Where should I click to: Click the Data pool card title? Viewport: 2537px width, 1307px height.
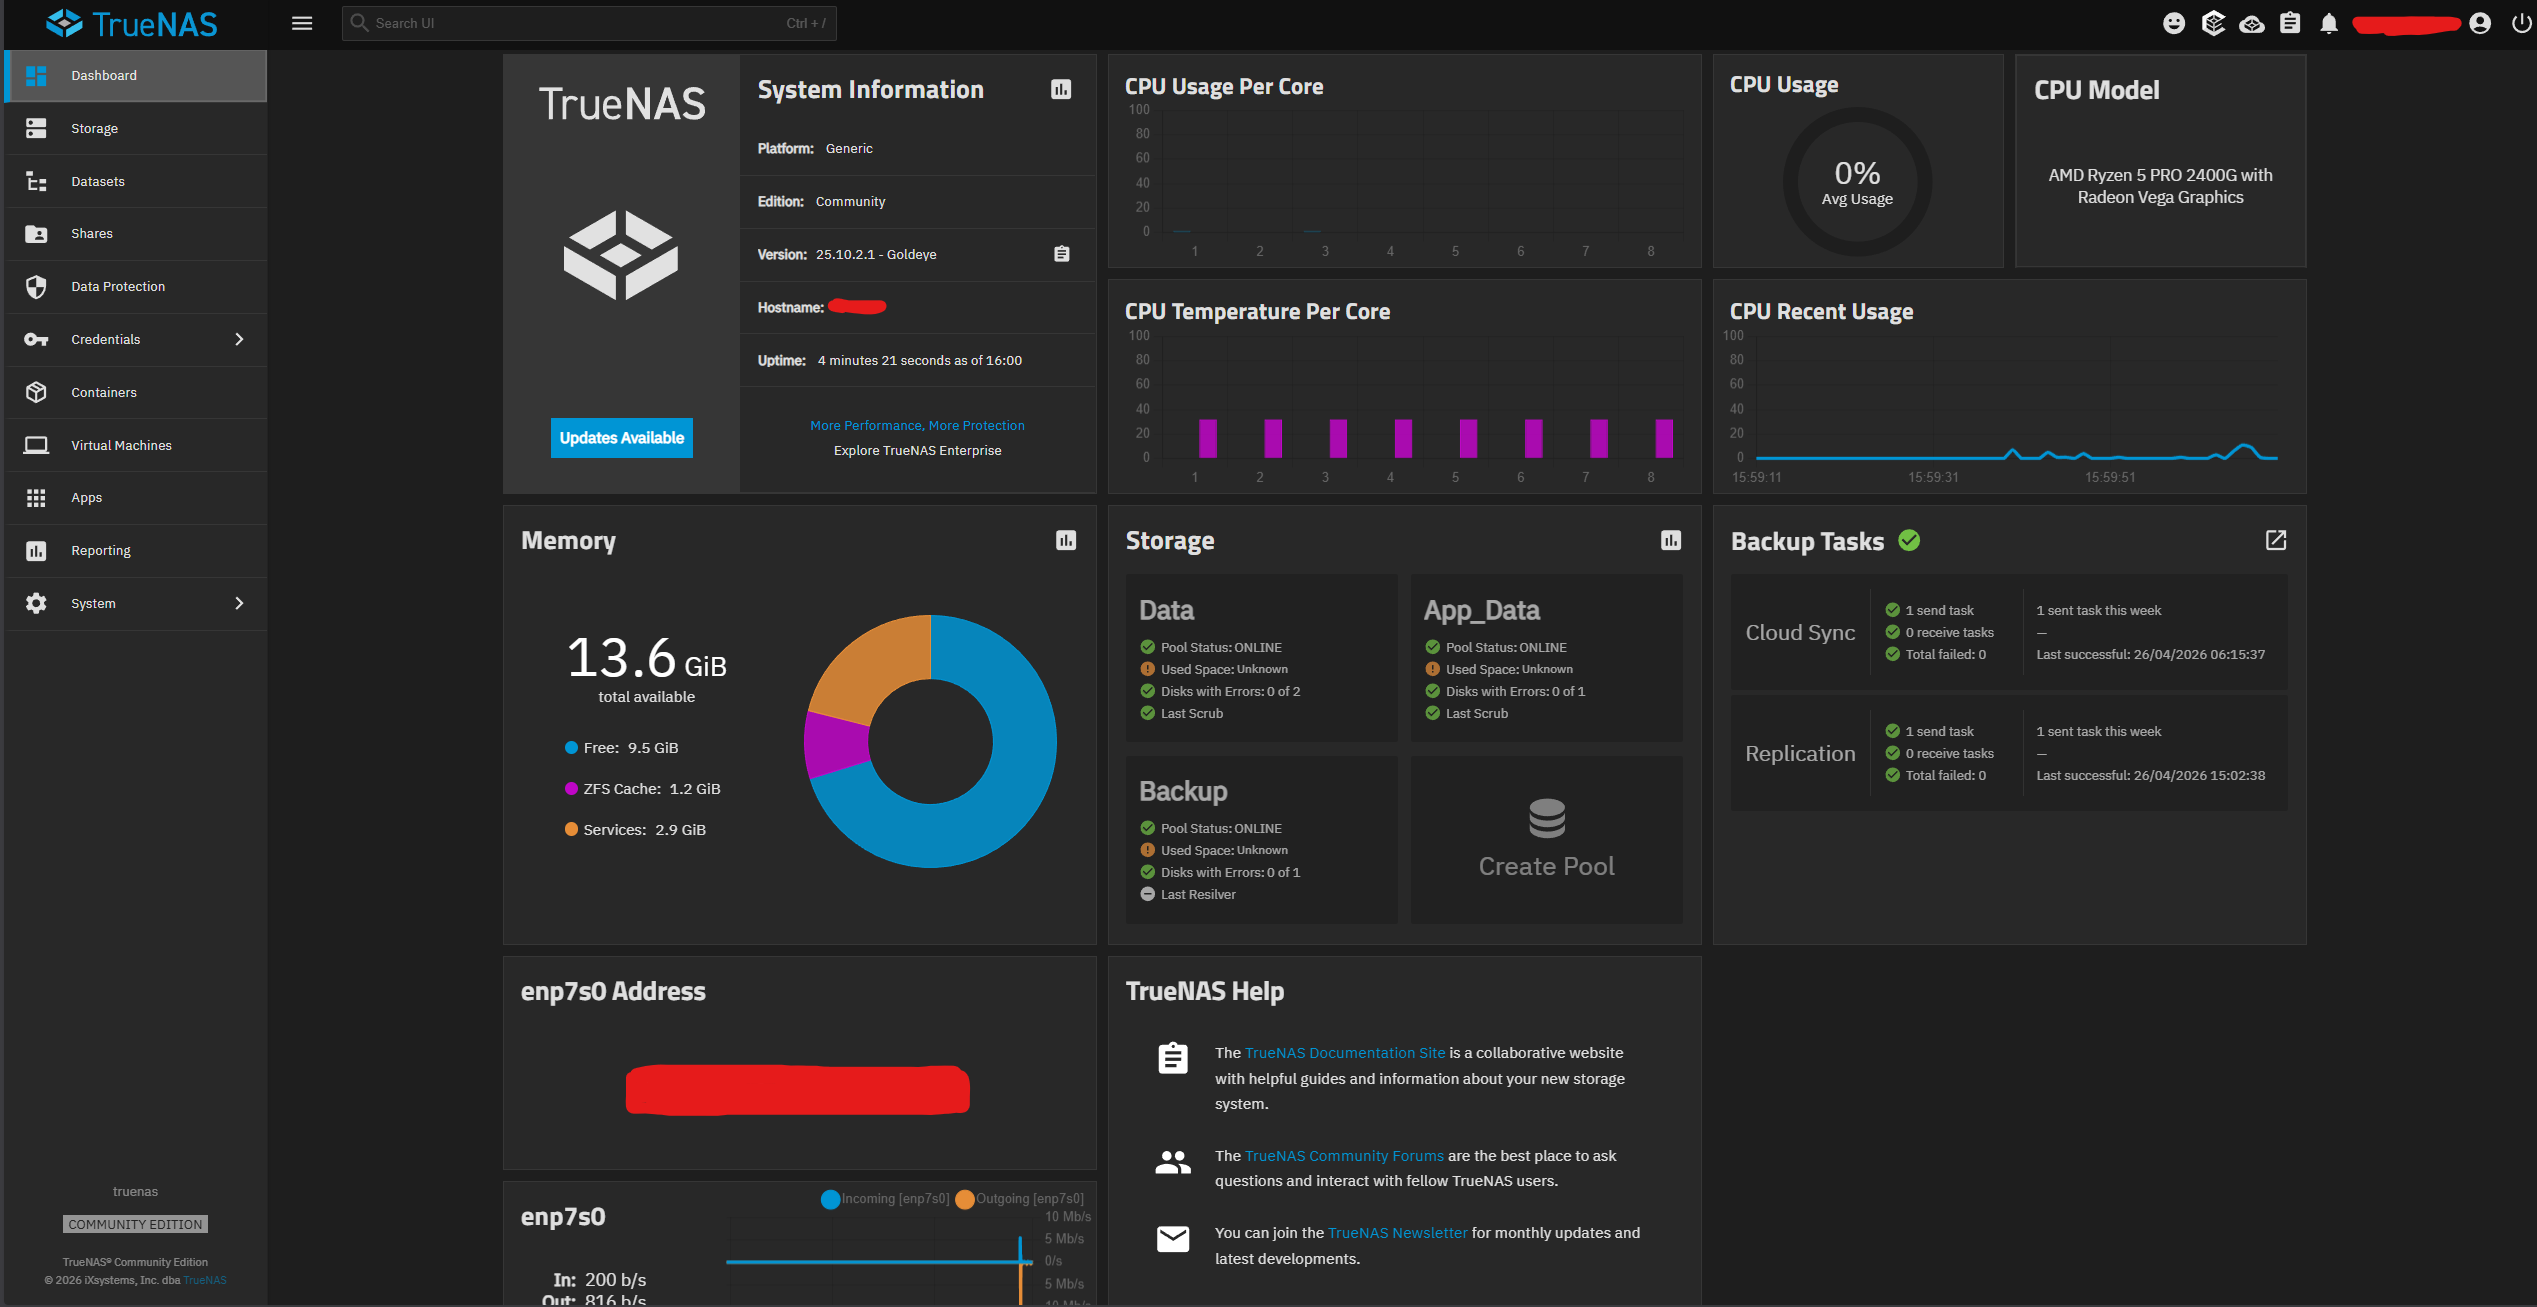1166,610
